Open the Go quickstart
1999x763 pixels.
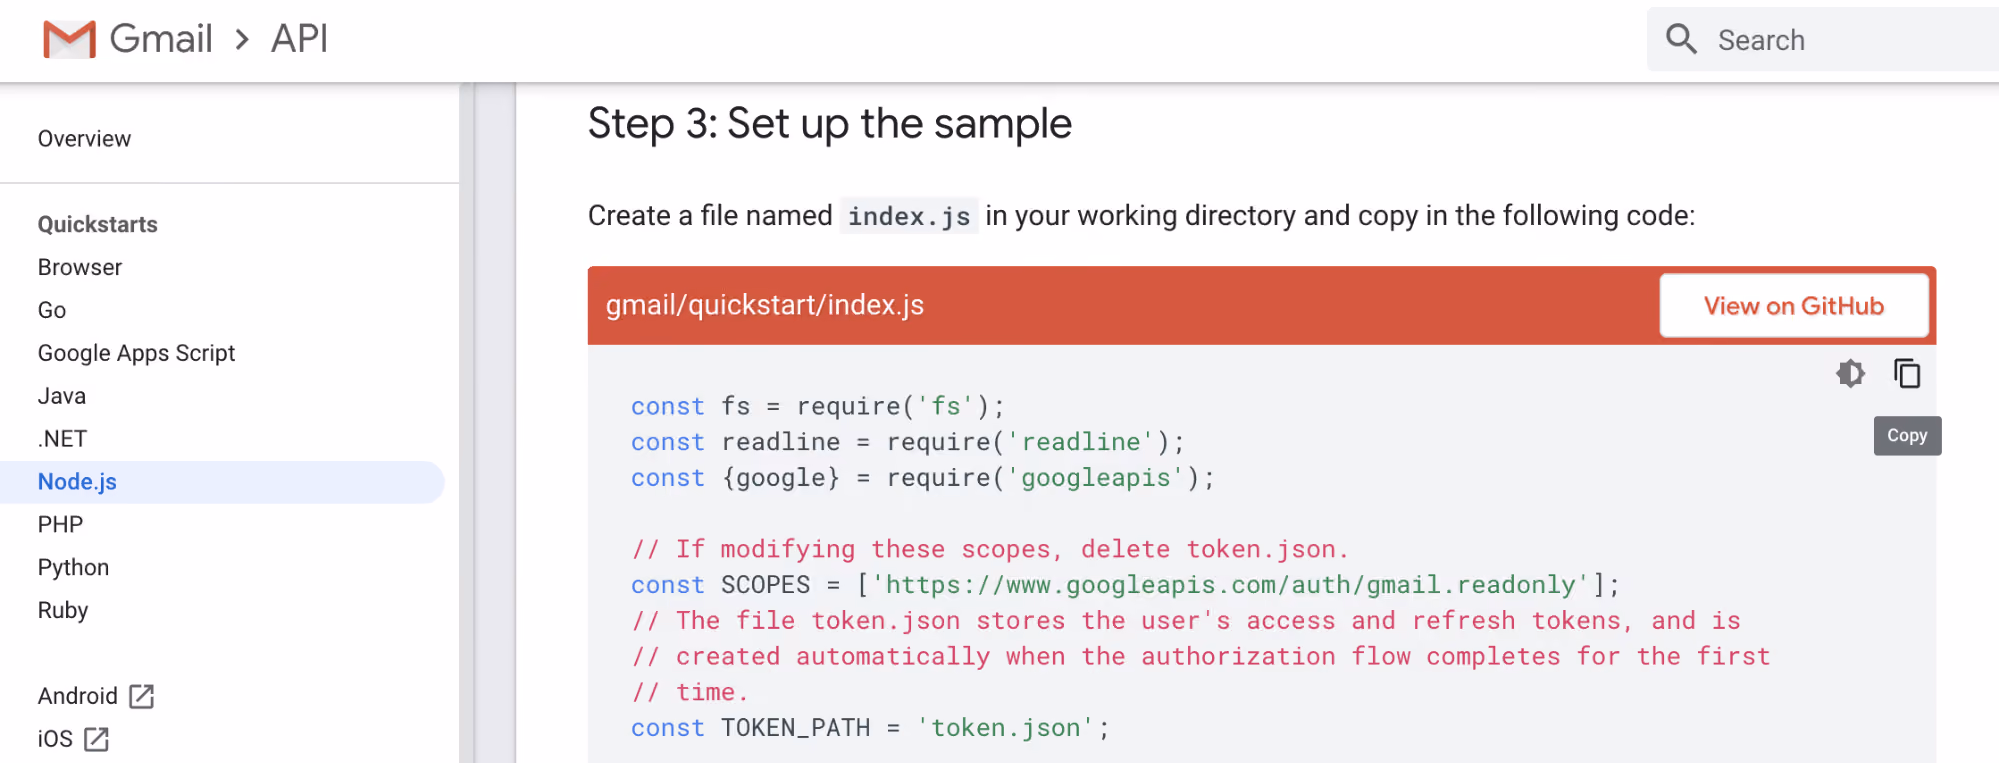(52, 311)
